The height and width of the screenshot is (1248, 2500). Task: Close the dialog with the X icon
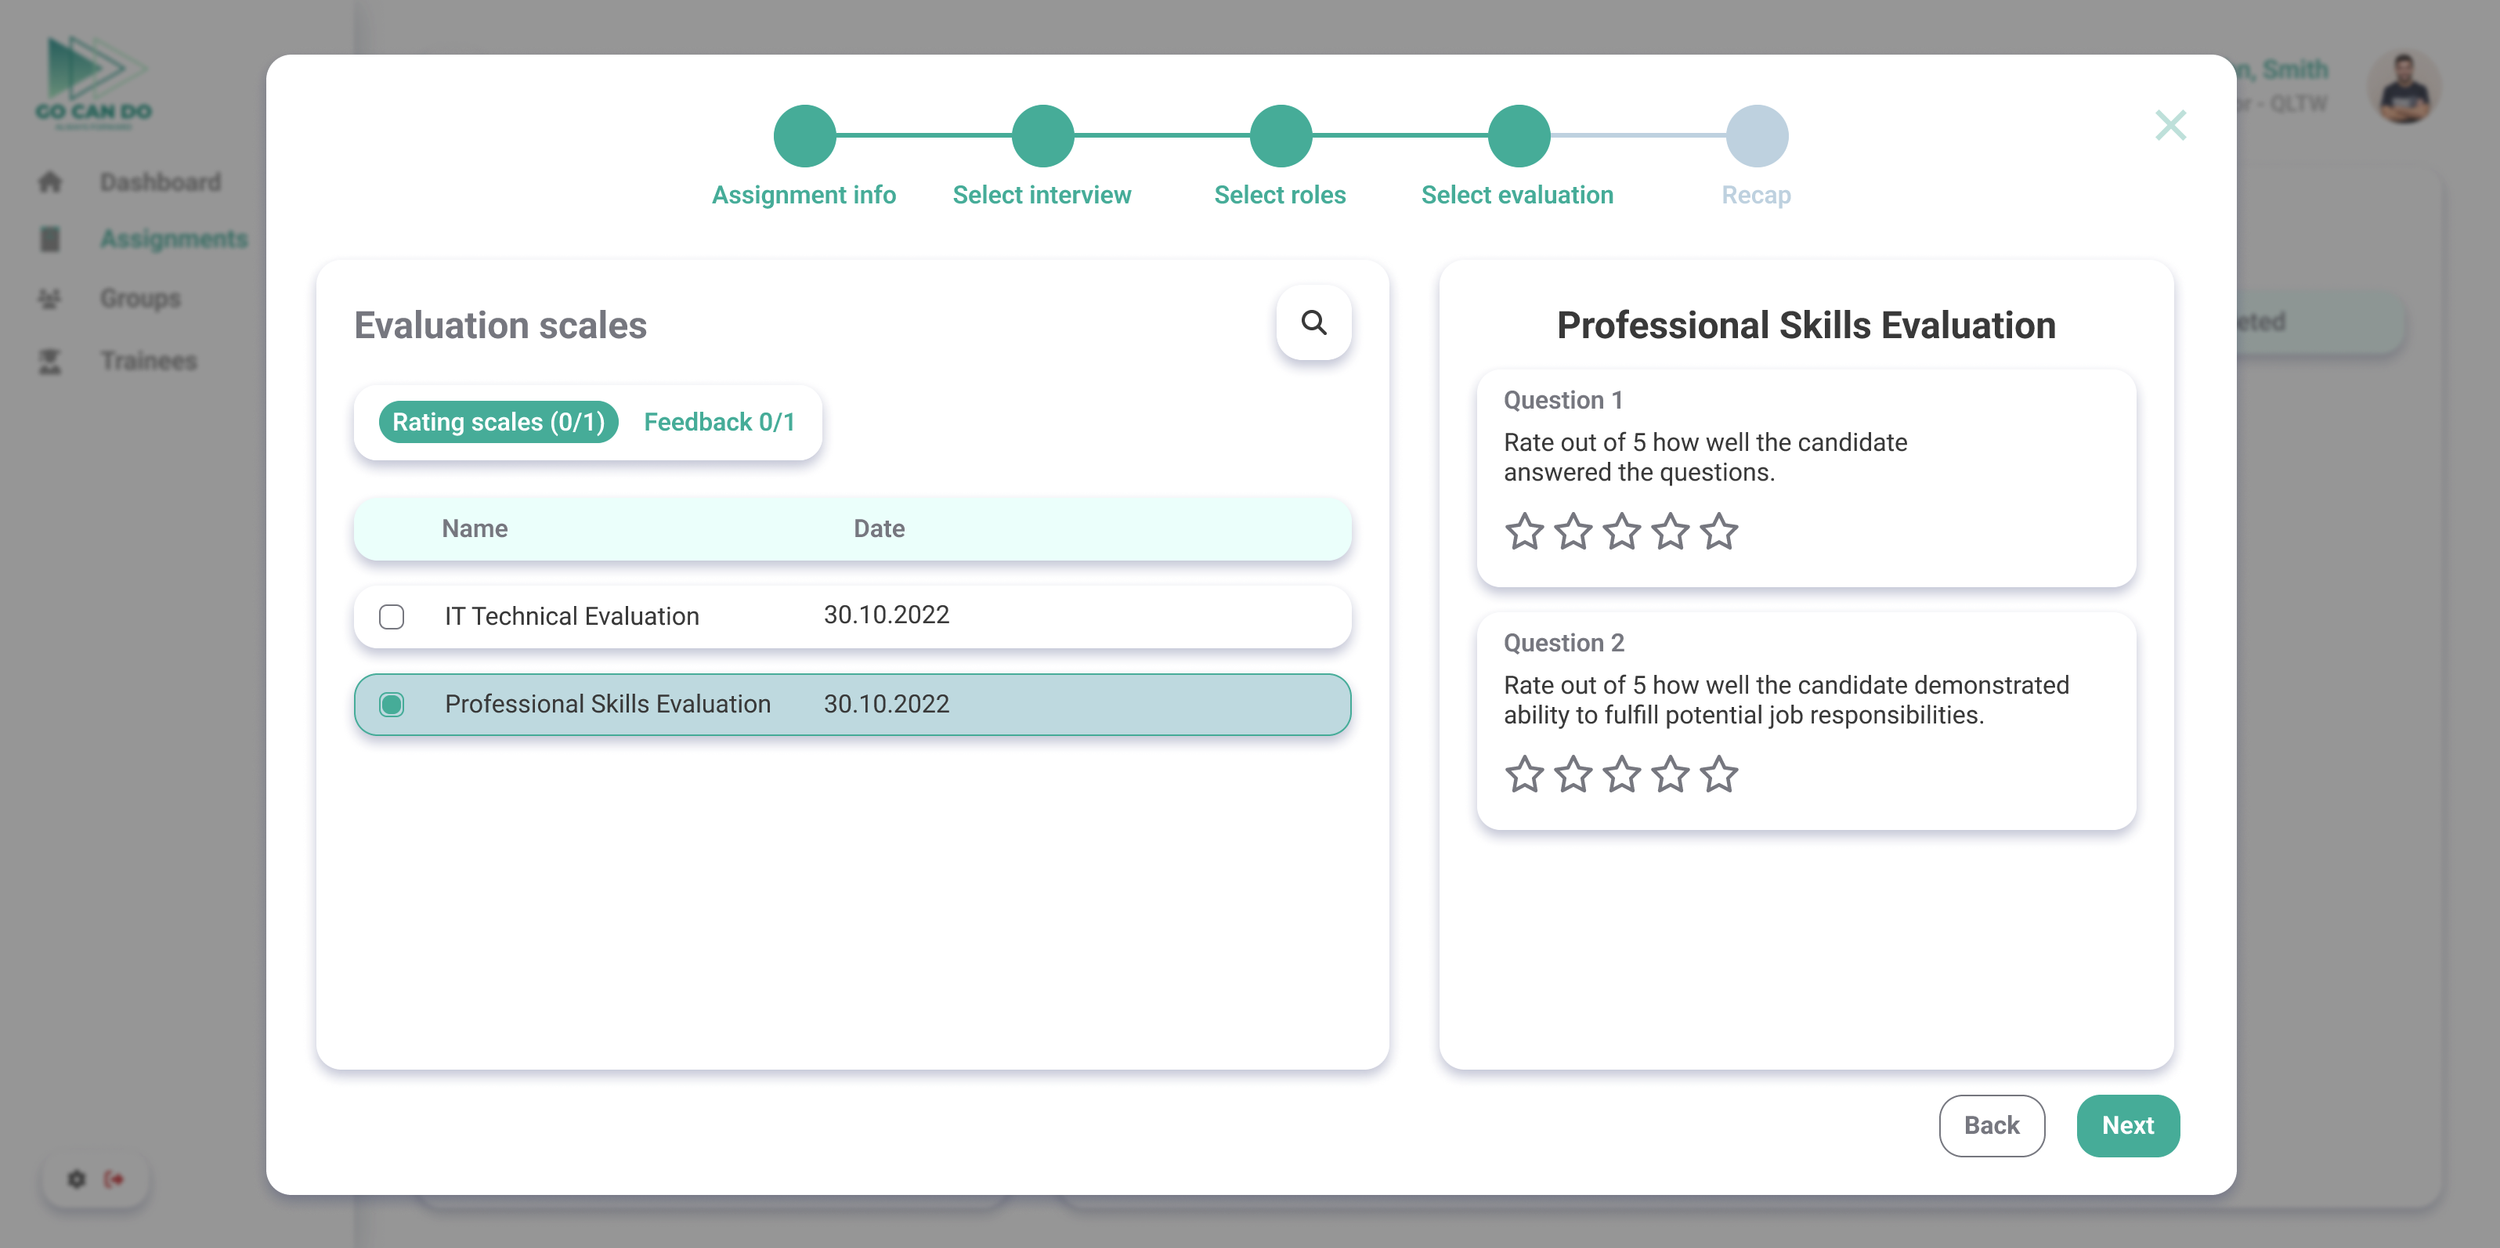pos(2170,126)
